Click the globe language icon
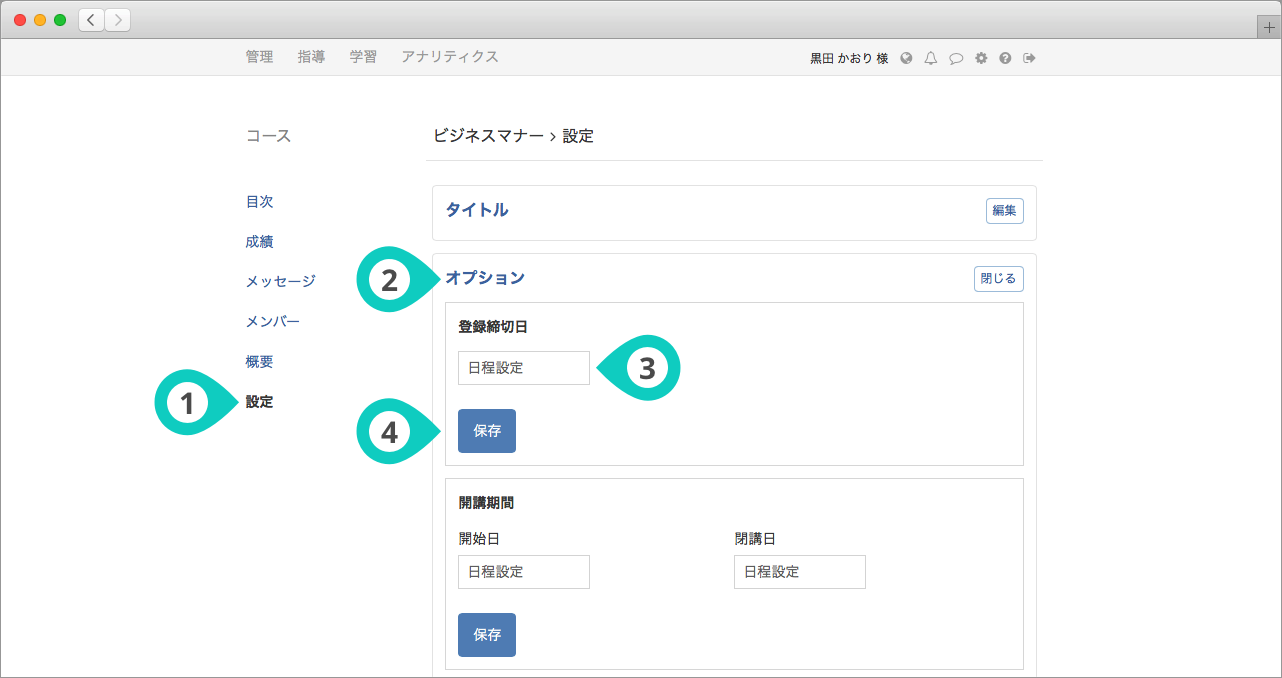Image resolution: width=1282 pixels, height=678 pixels. (906, 58)
